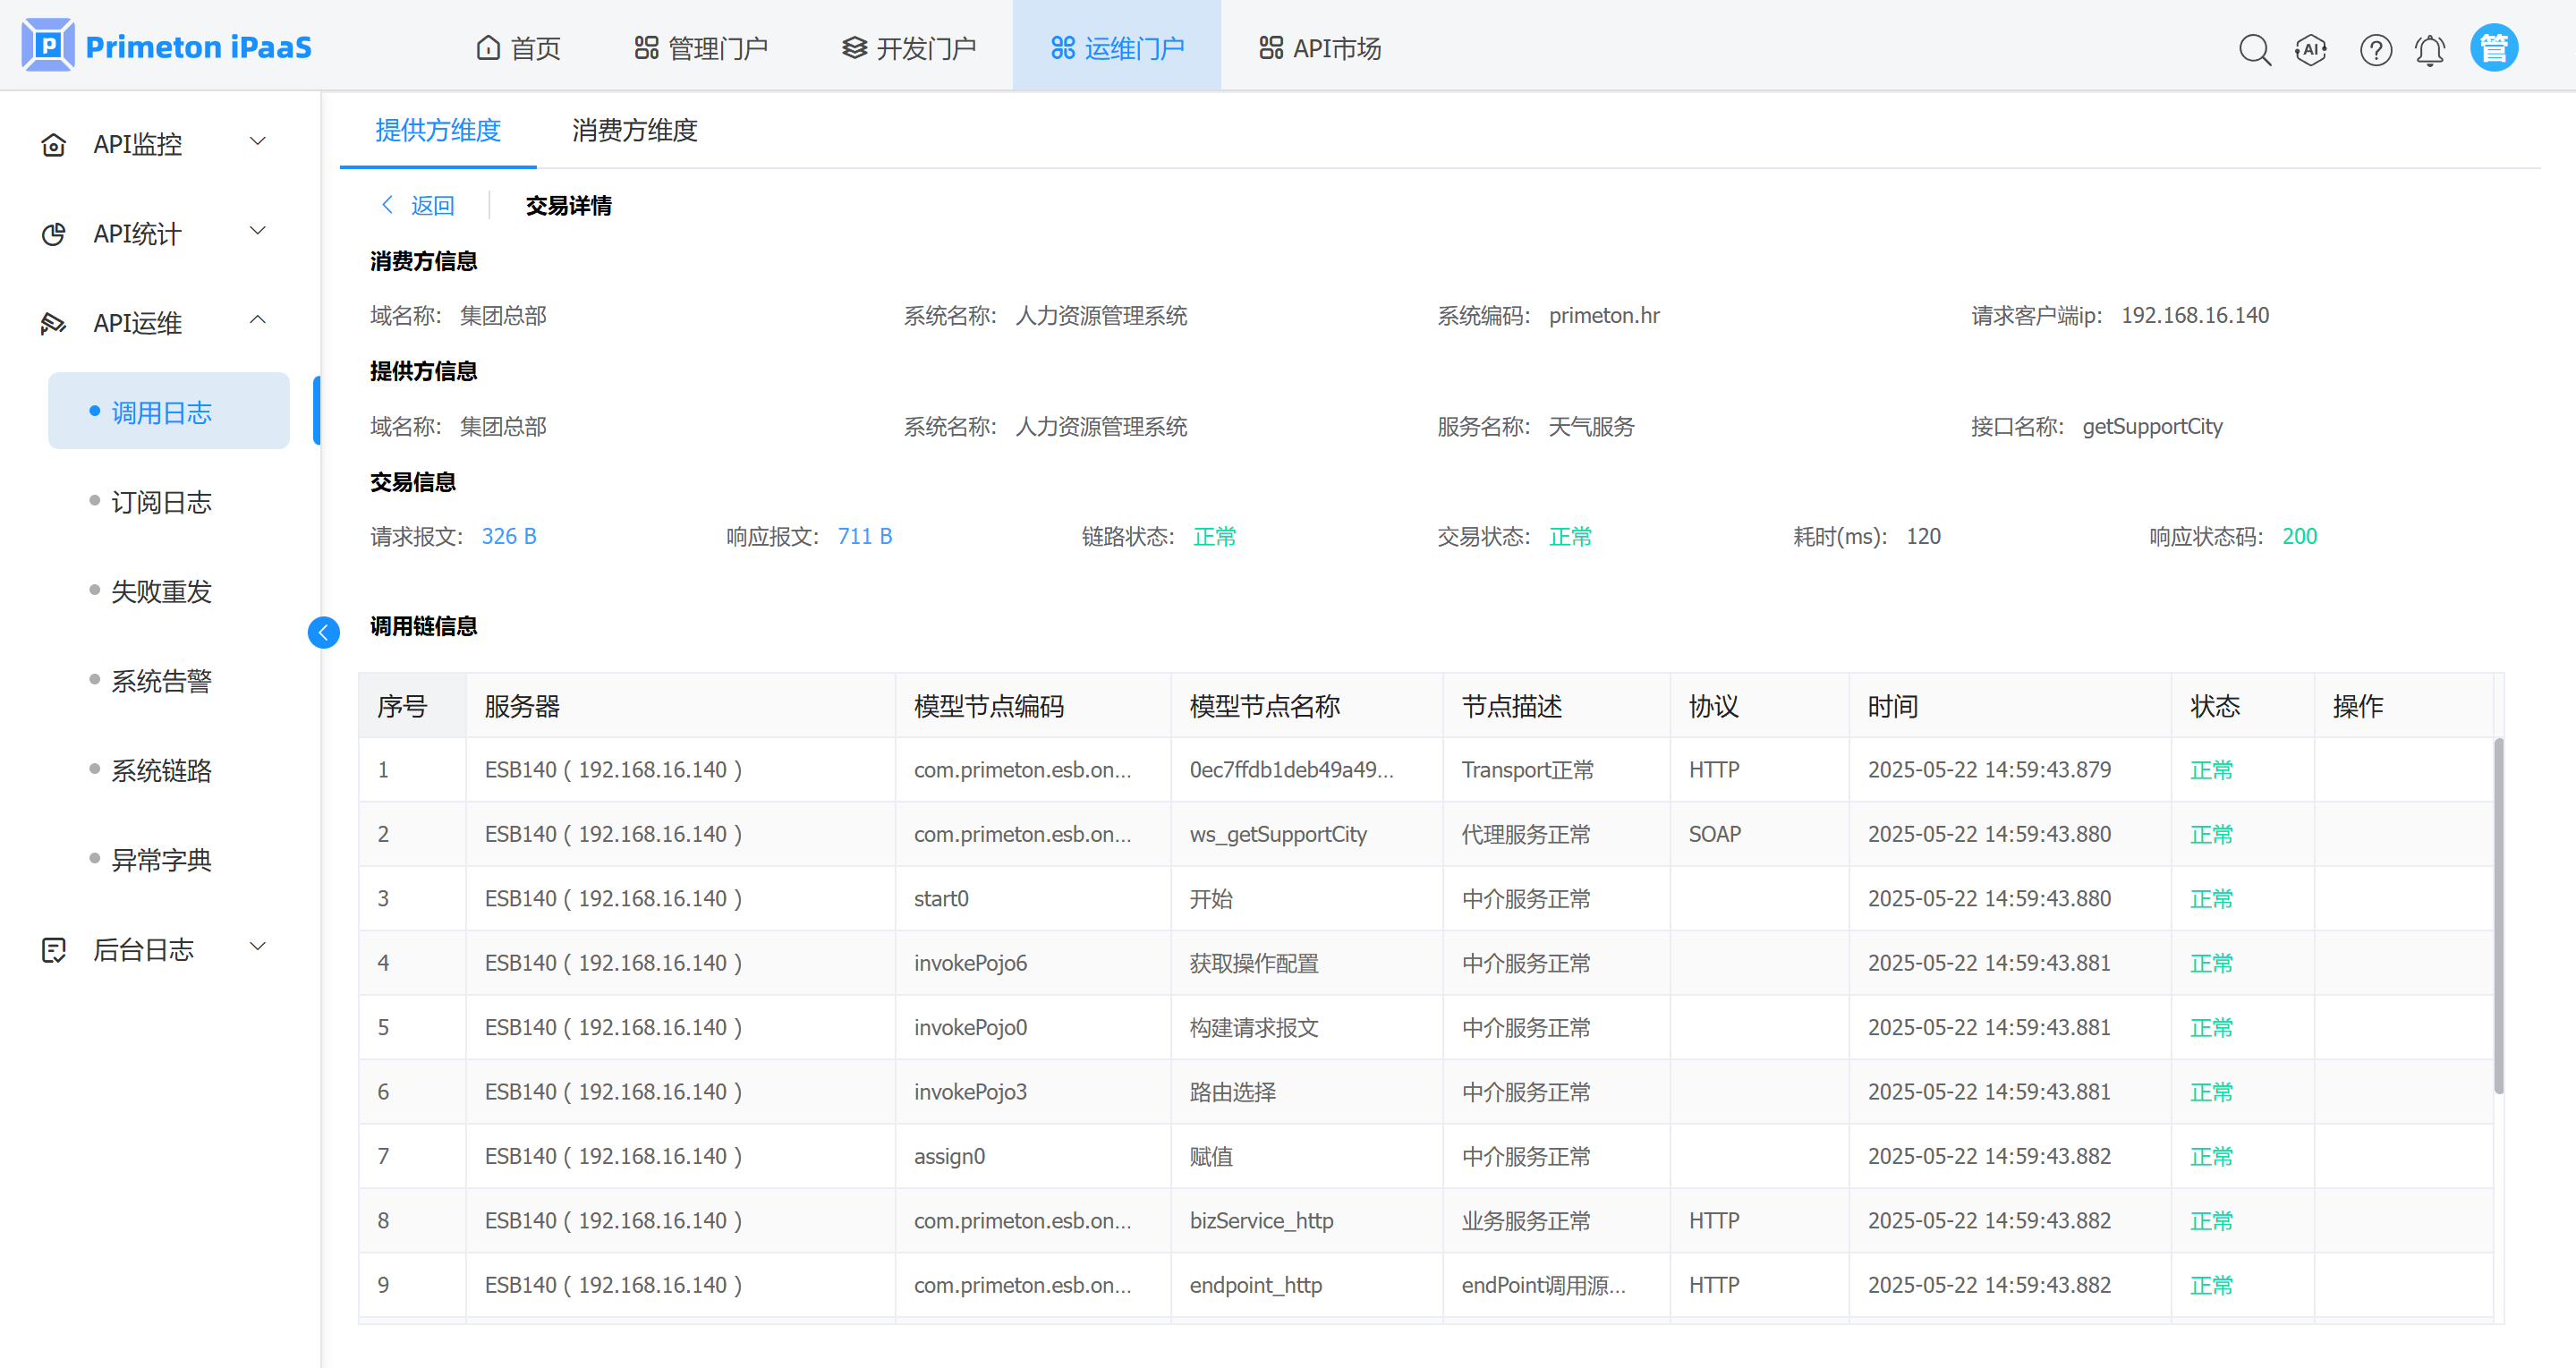Open the 开发门户 top menu
The width and height of the screenshot is (2576, 1368).
coord(908,48)
